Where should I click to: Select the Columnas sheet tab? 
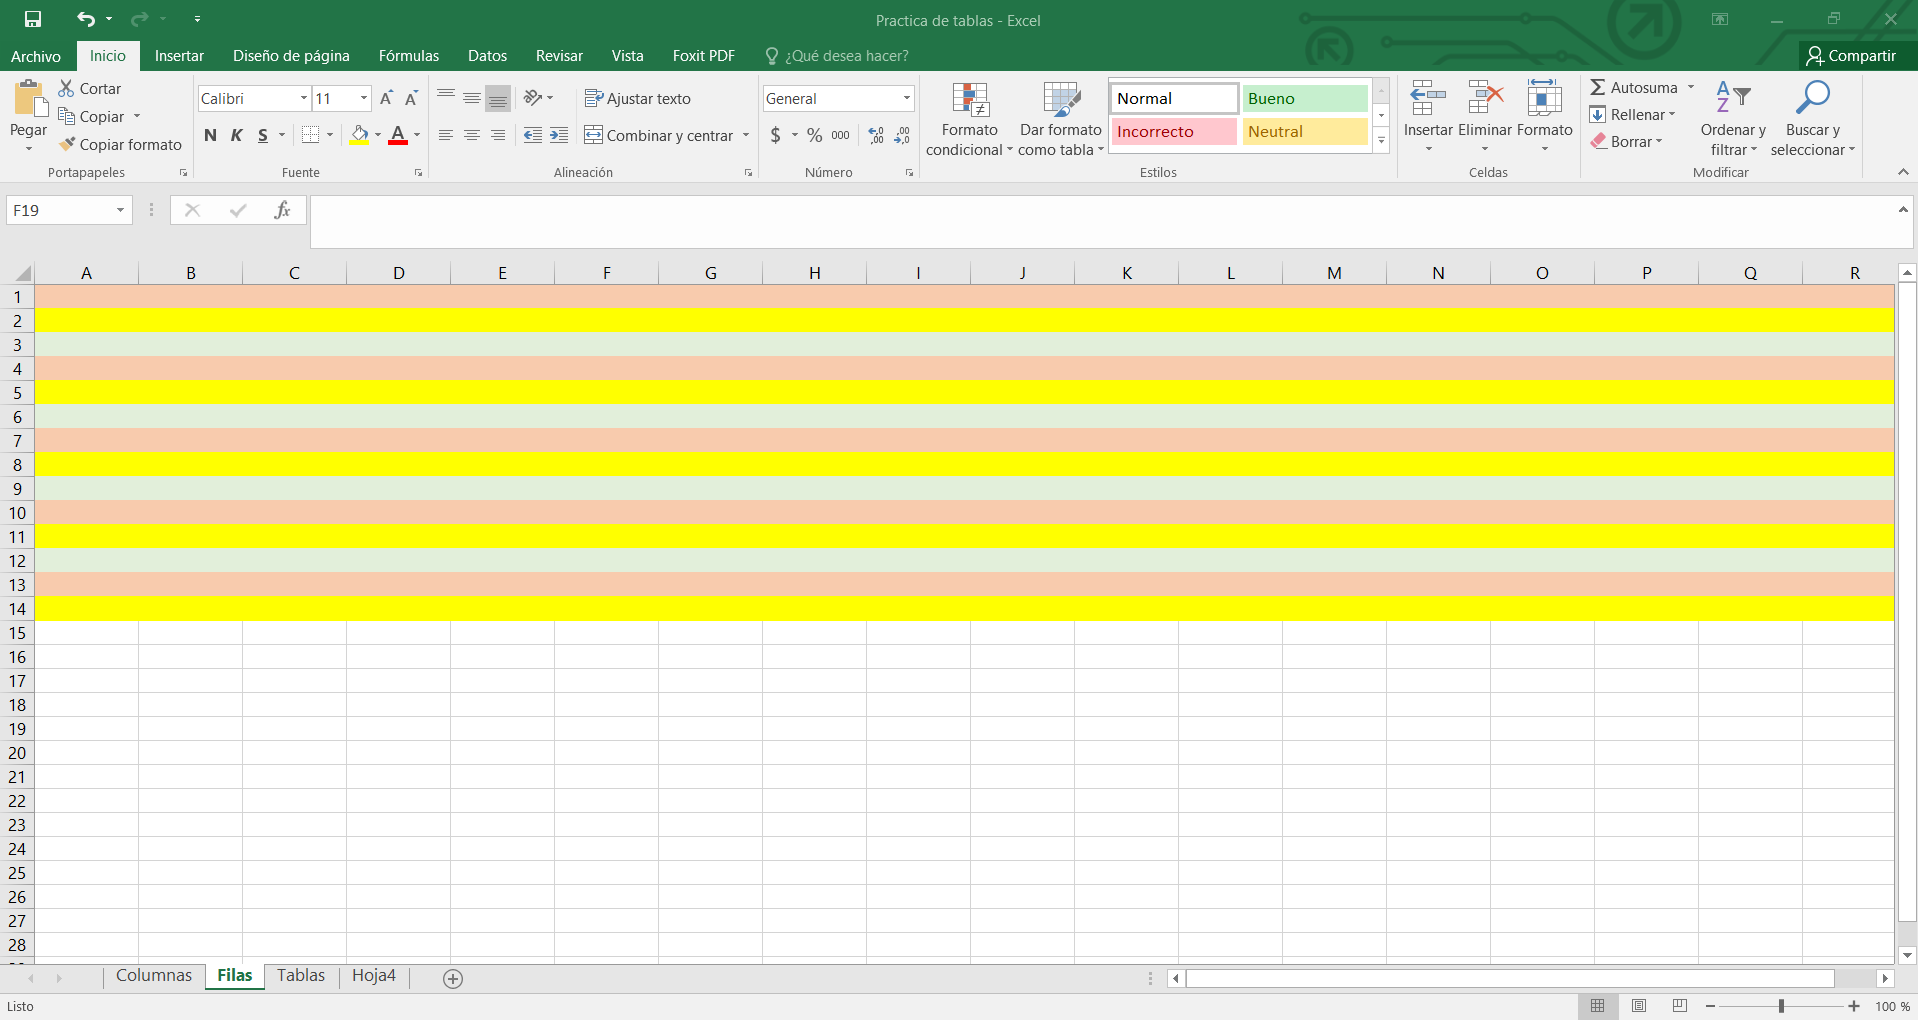coord(154,976)
